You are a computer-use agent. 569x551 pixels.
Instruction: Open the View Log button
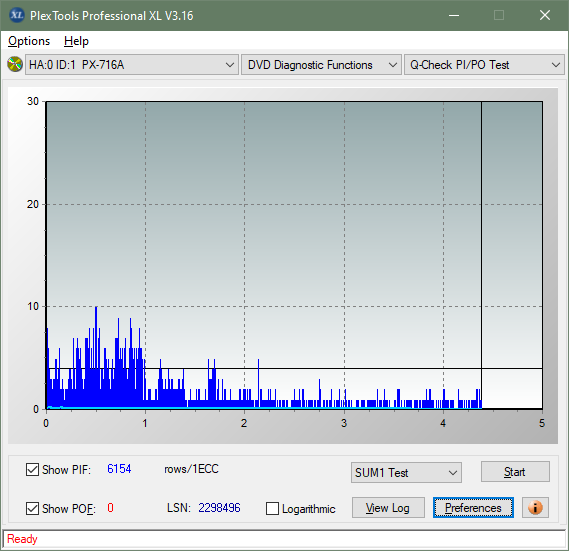388,507
